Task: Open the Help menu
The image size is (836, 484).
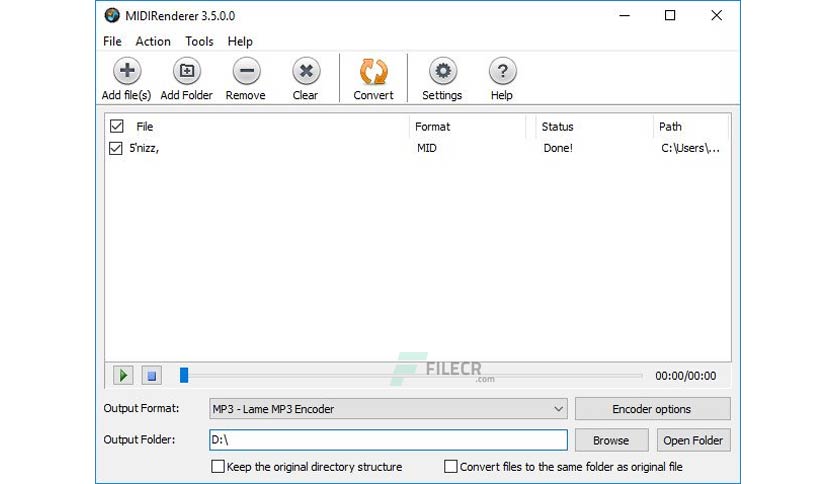Action: (240, 42)
